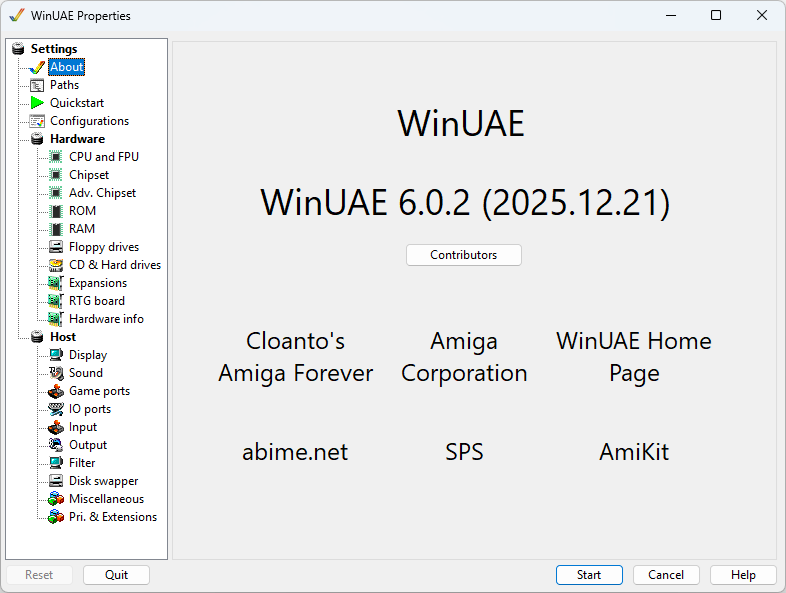Open the AmiKit link
Image resolution: width=786 pixels, height=593 pixels.
pos(634,452)
